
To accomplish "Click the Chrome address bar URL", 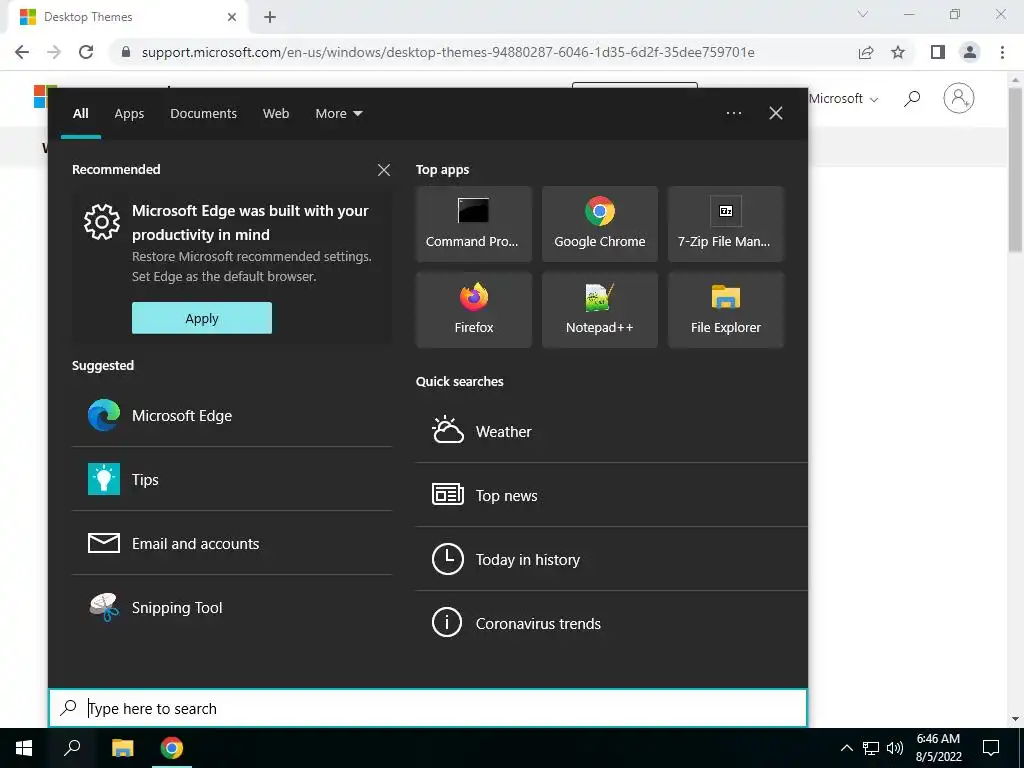I will (448, 52).
